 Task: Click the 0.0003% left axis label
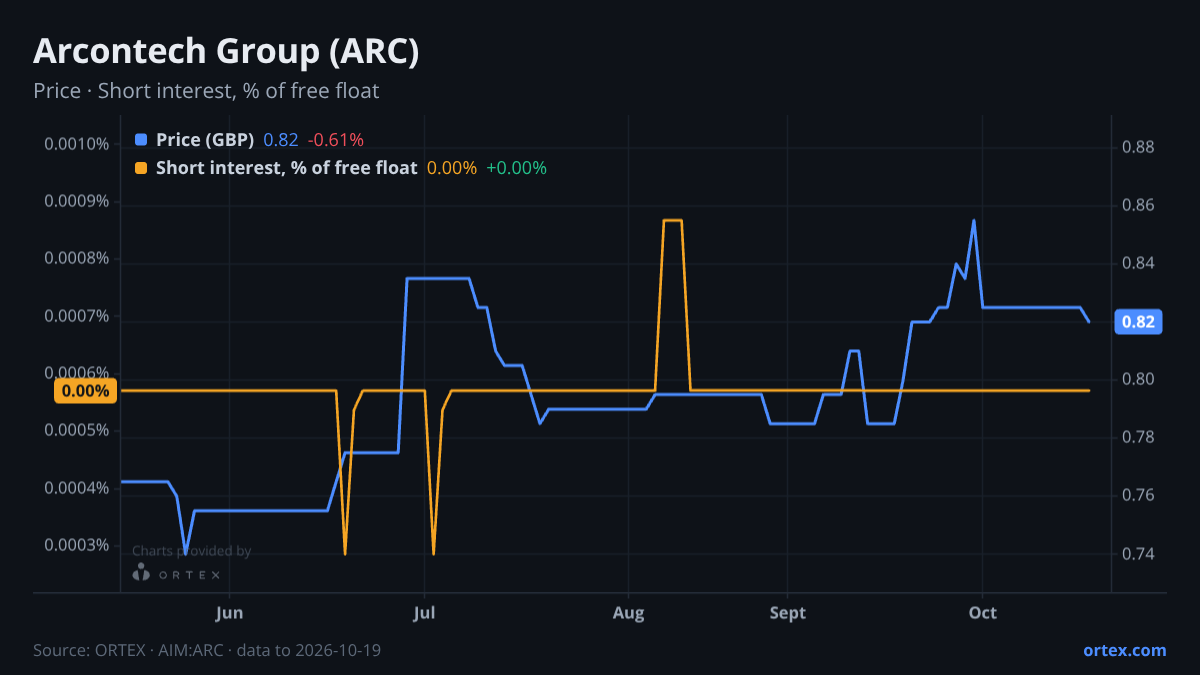76,546
